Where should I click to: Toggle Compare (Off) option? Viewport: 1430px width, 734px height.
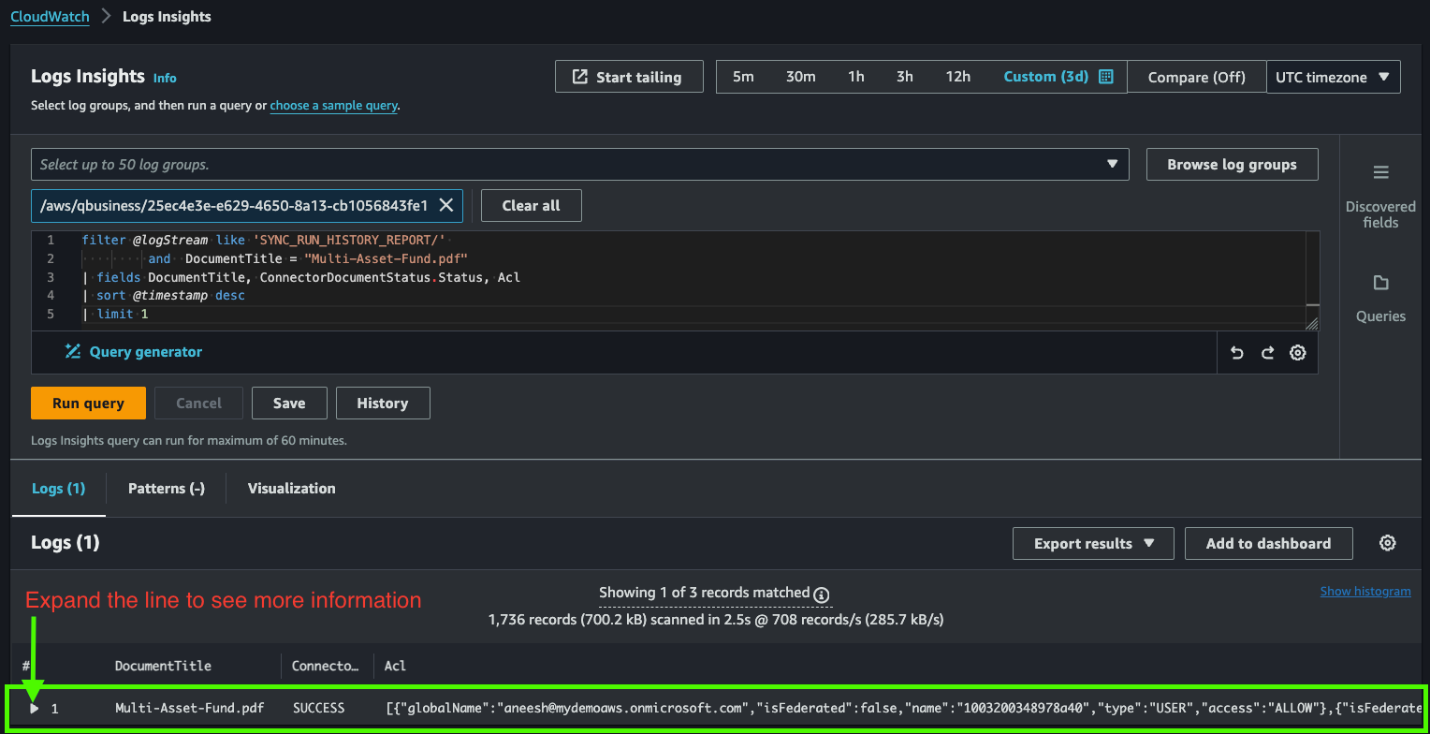coord(1196,77)
